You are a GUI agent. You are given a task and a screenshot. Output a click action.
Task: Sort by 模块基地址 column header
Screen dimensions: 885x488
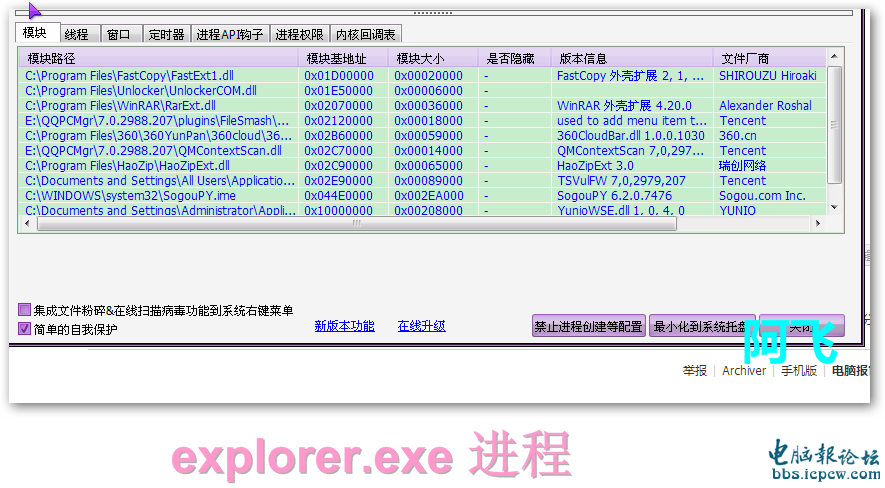[x=343, y=58]
